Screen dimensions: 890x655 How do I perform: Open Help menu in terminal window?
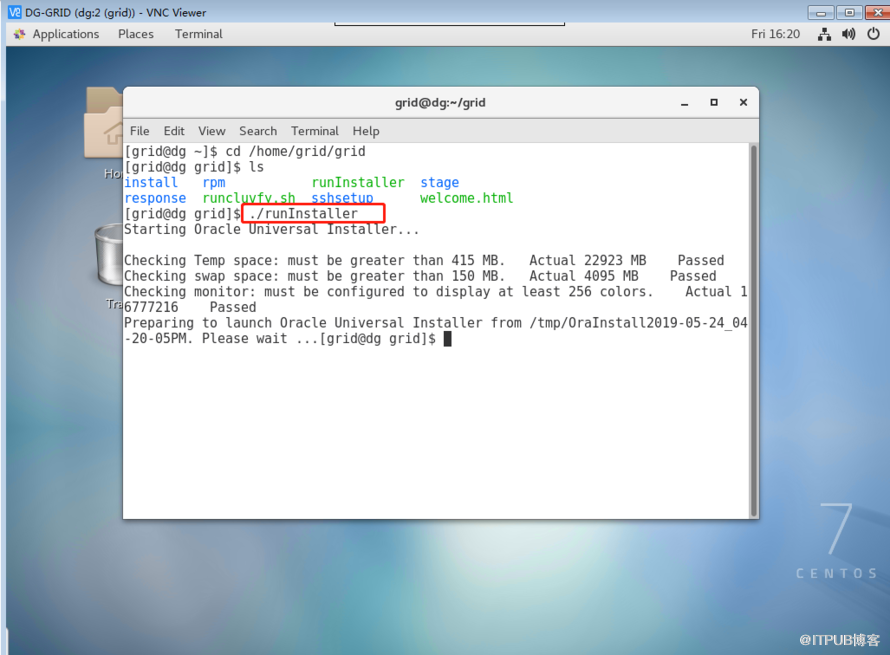366,131
